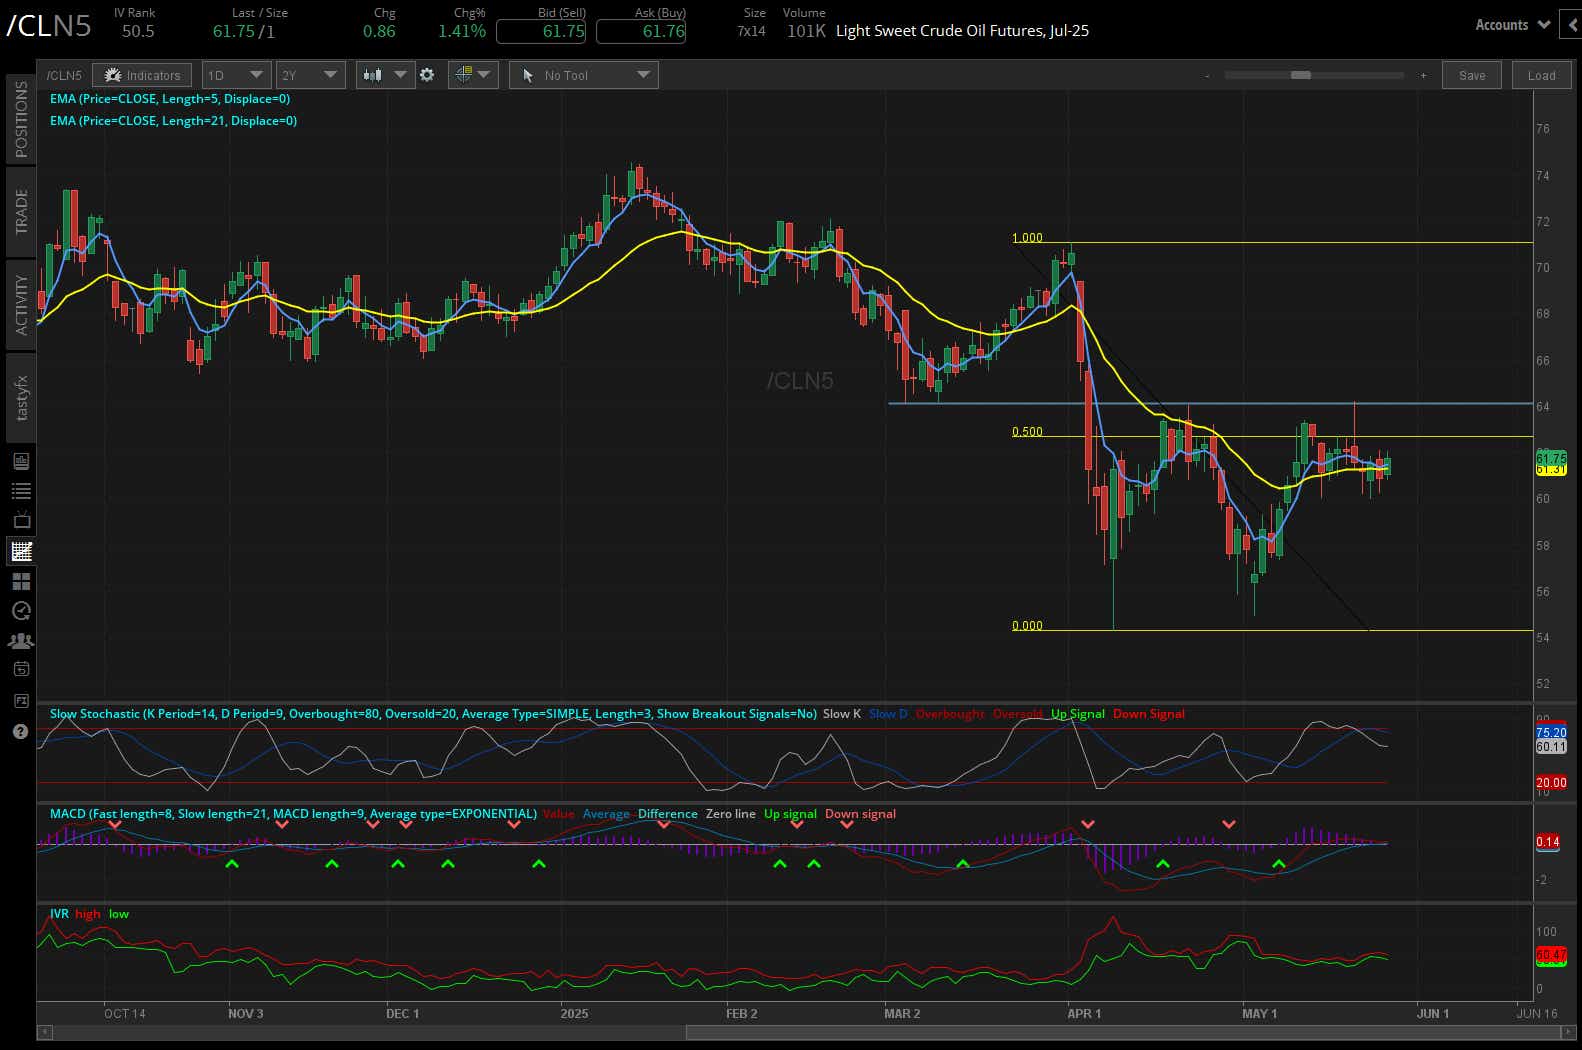Click zoom slider handle in chart toolbar

[1301, 75]
